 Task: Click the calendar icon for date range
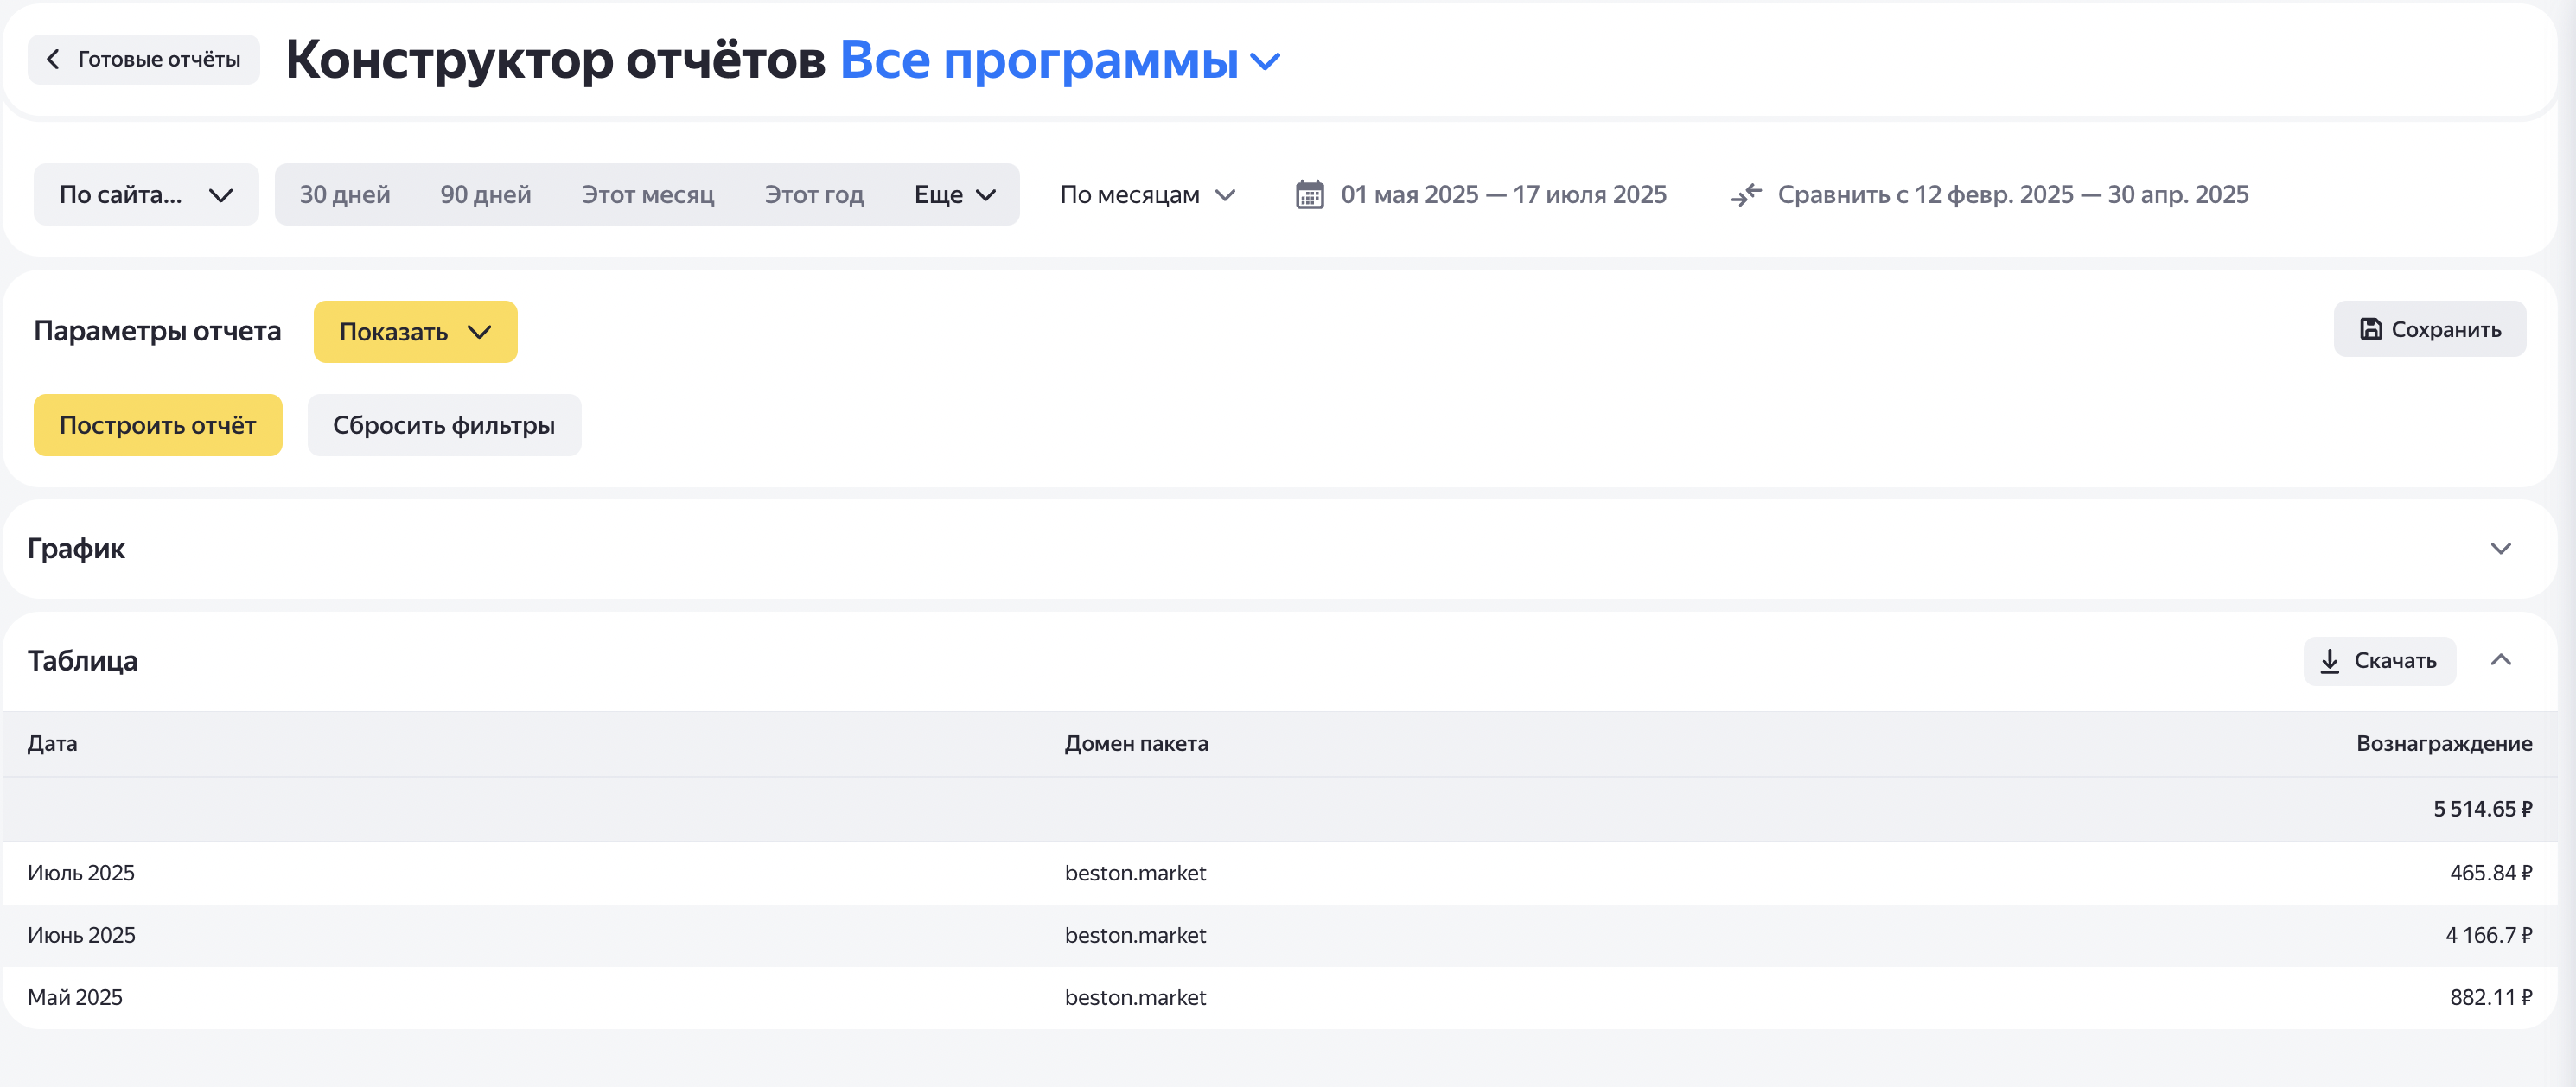click(1309, 194)
